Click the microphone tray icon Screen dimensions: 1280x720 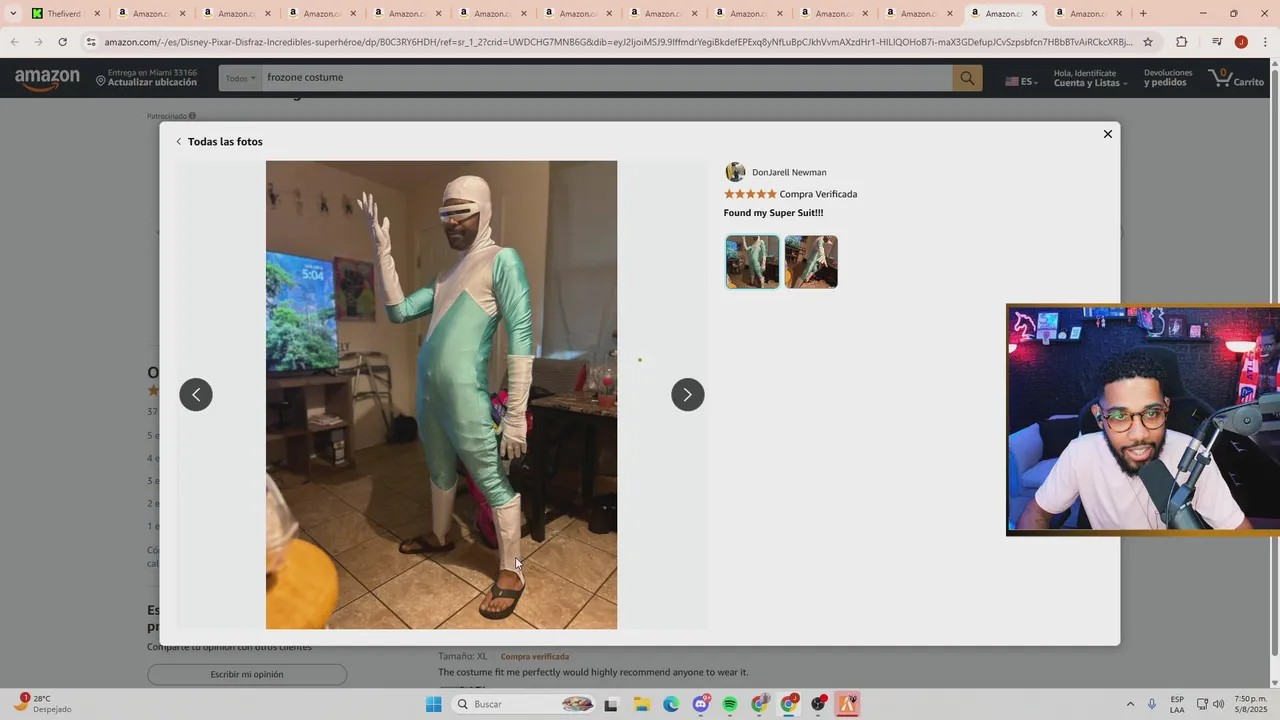(x=1152, y=704)
